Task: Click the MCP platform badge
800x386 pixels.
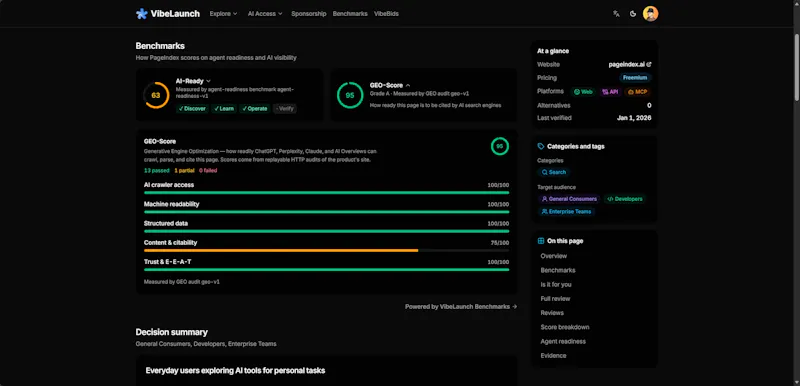Action: click(638, 92)
